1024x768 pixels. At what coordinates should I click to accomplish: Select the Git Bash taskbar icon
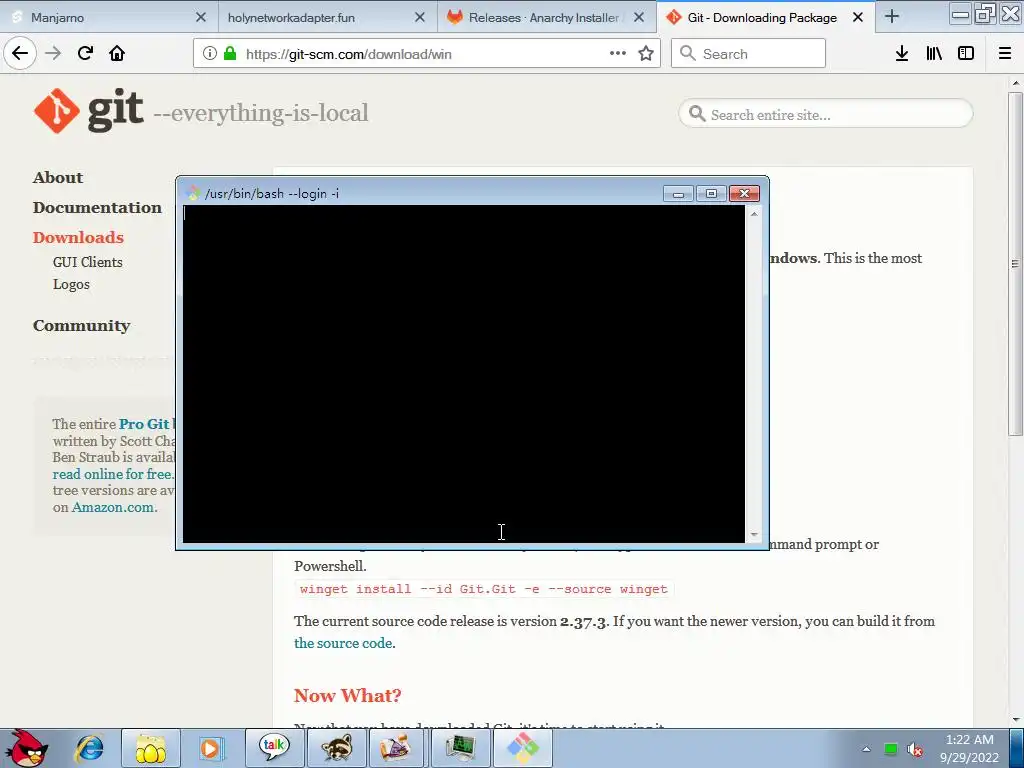point(522,748)
